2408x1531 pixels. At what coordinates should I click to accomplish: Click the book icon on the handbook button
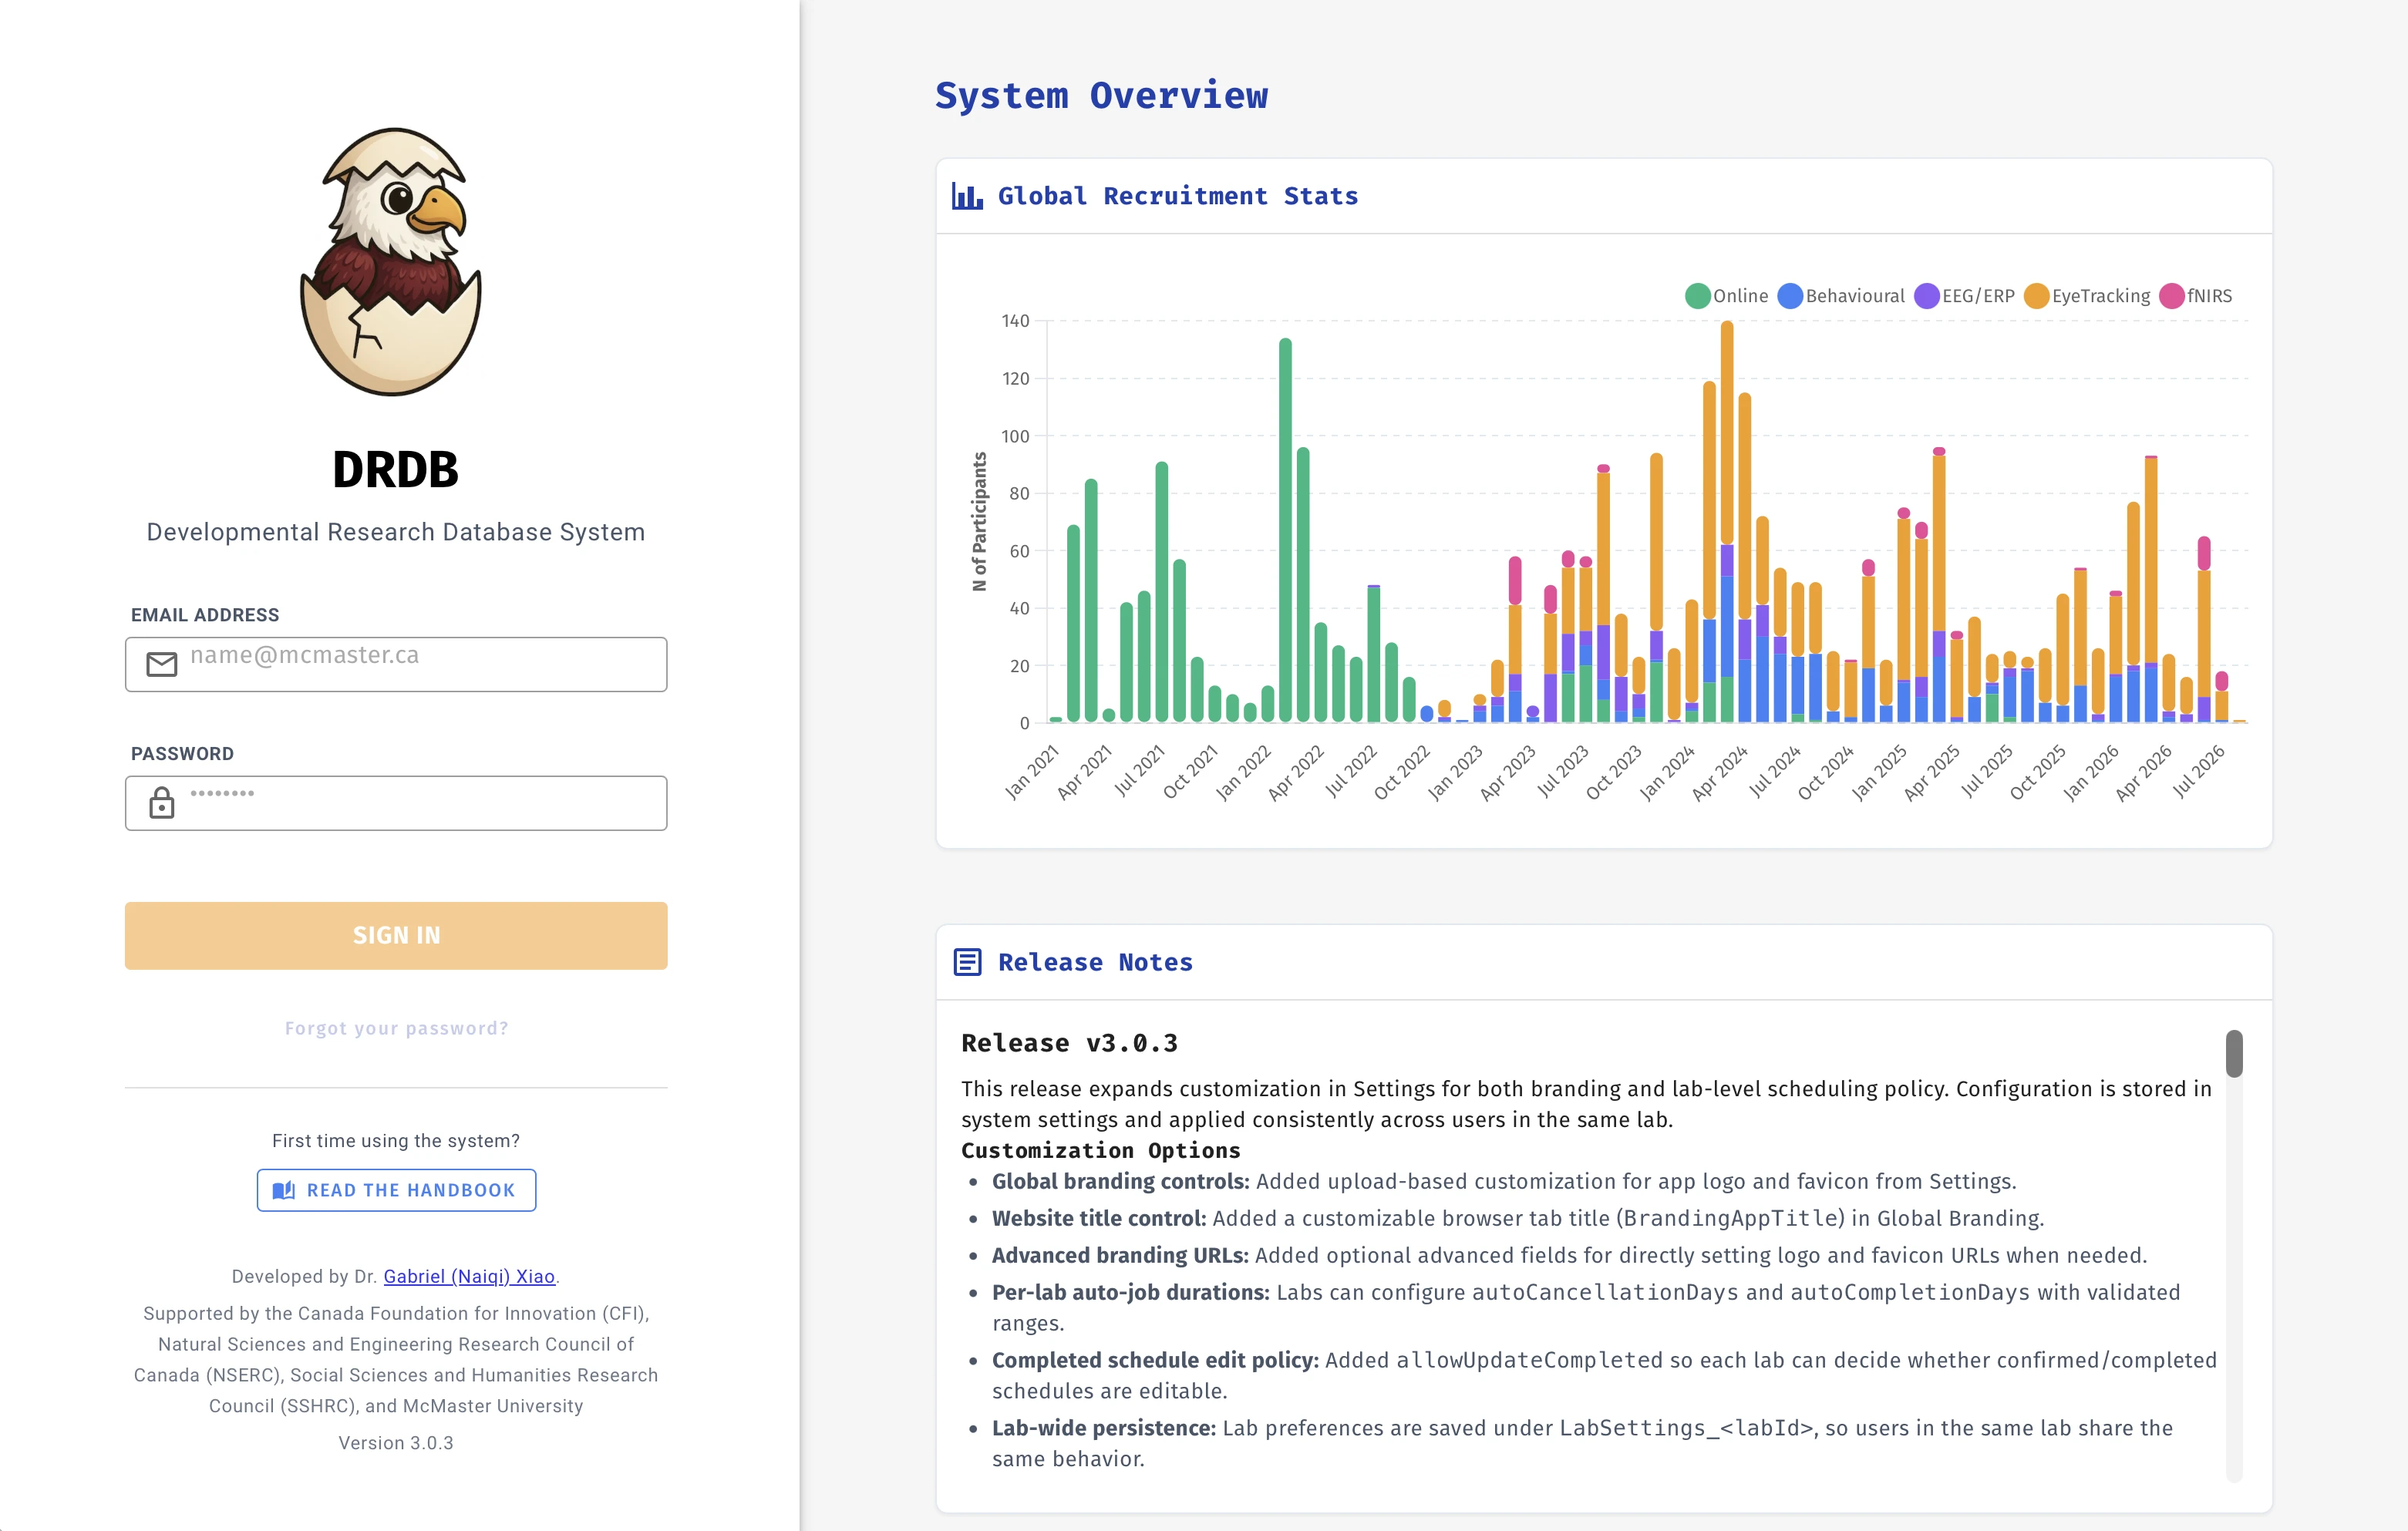pyautogui.click(x=284, y=1190)
